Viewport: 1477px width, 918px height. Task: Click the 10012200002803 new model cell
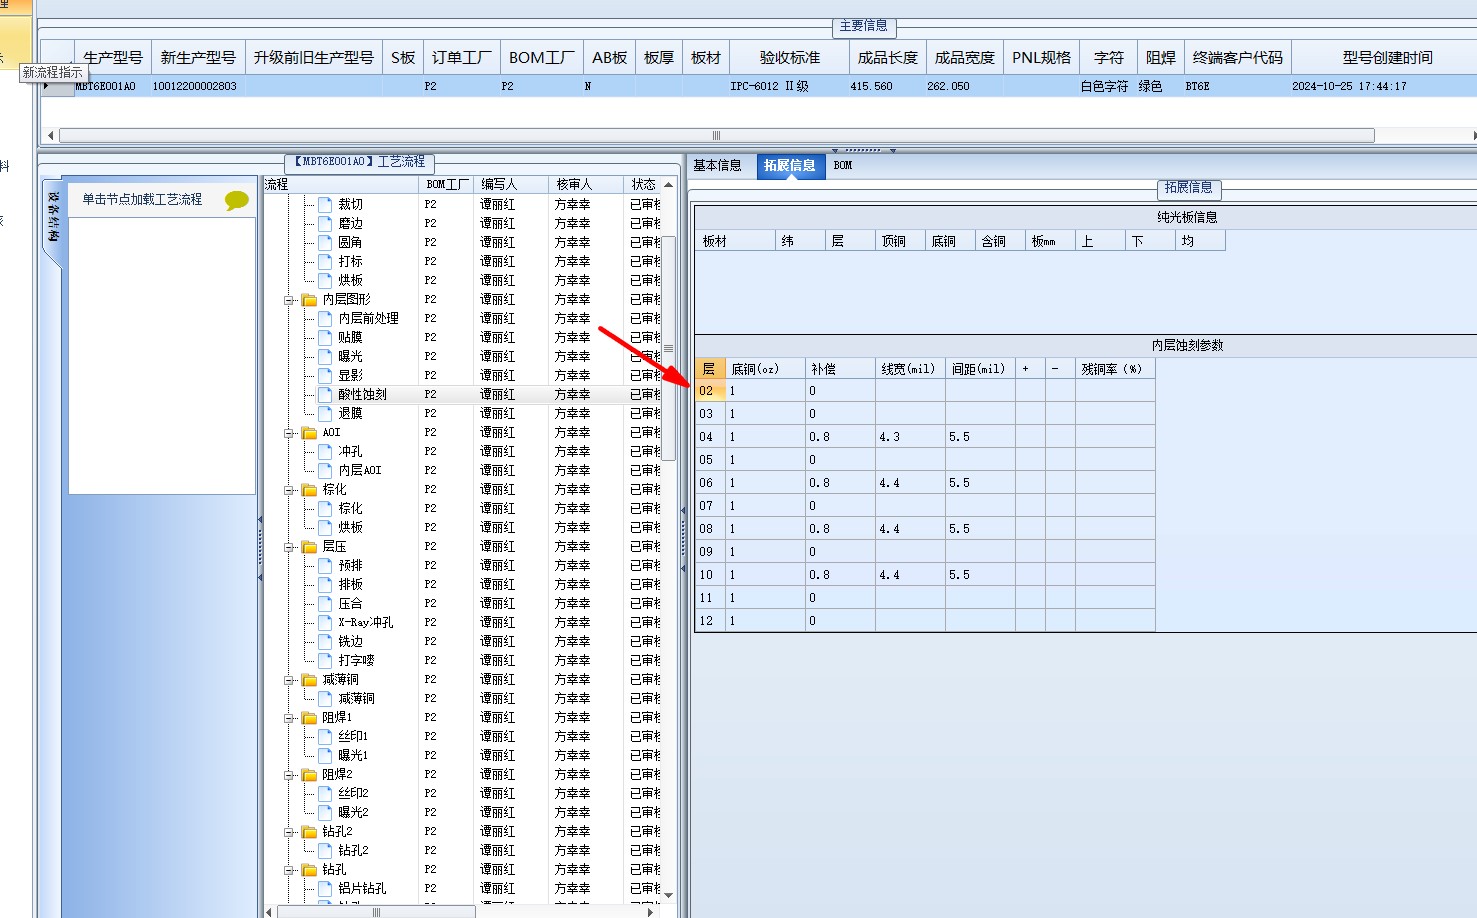pos(197,87)
